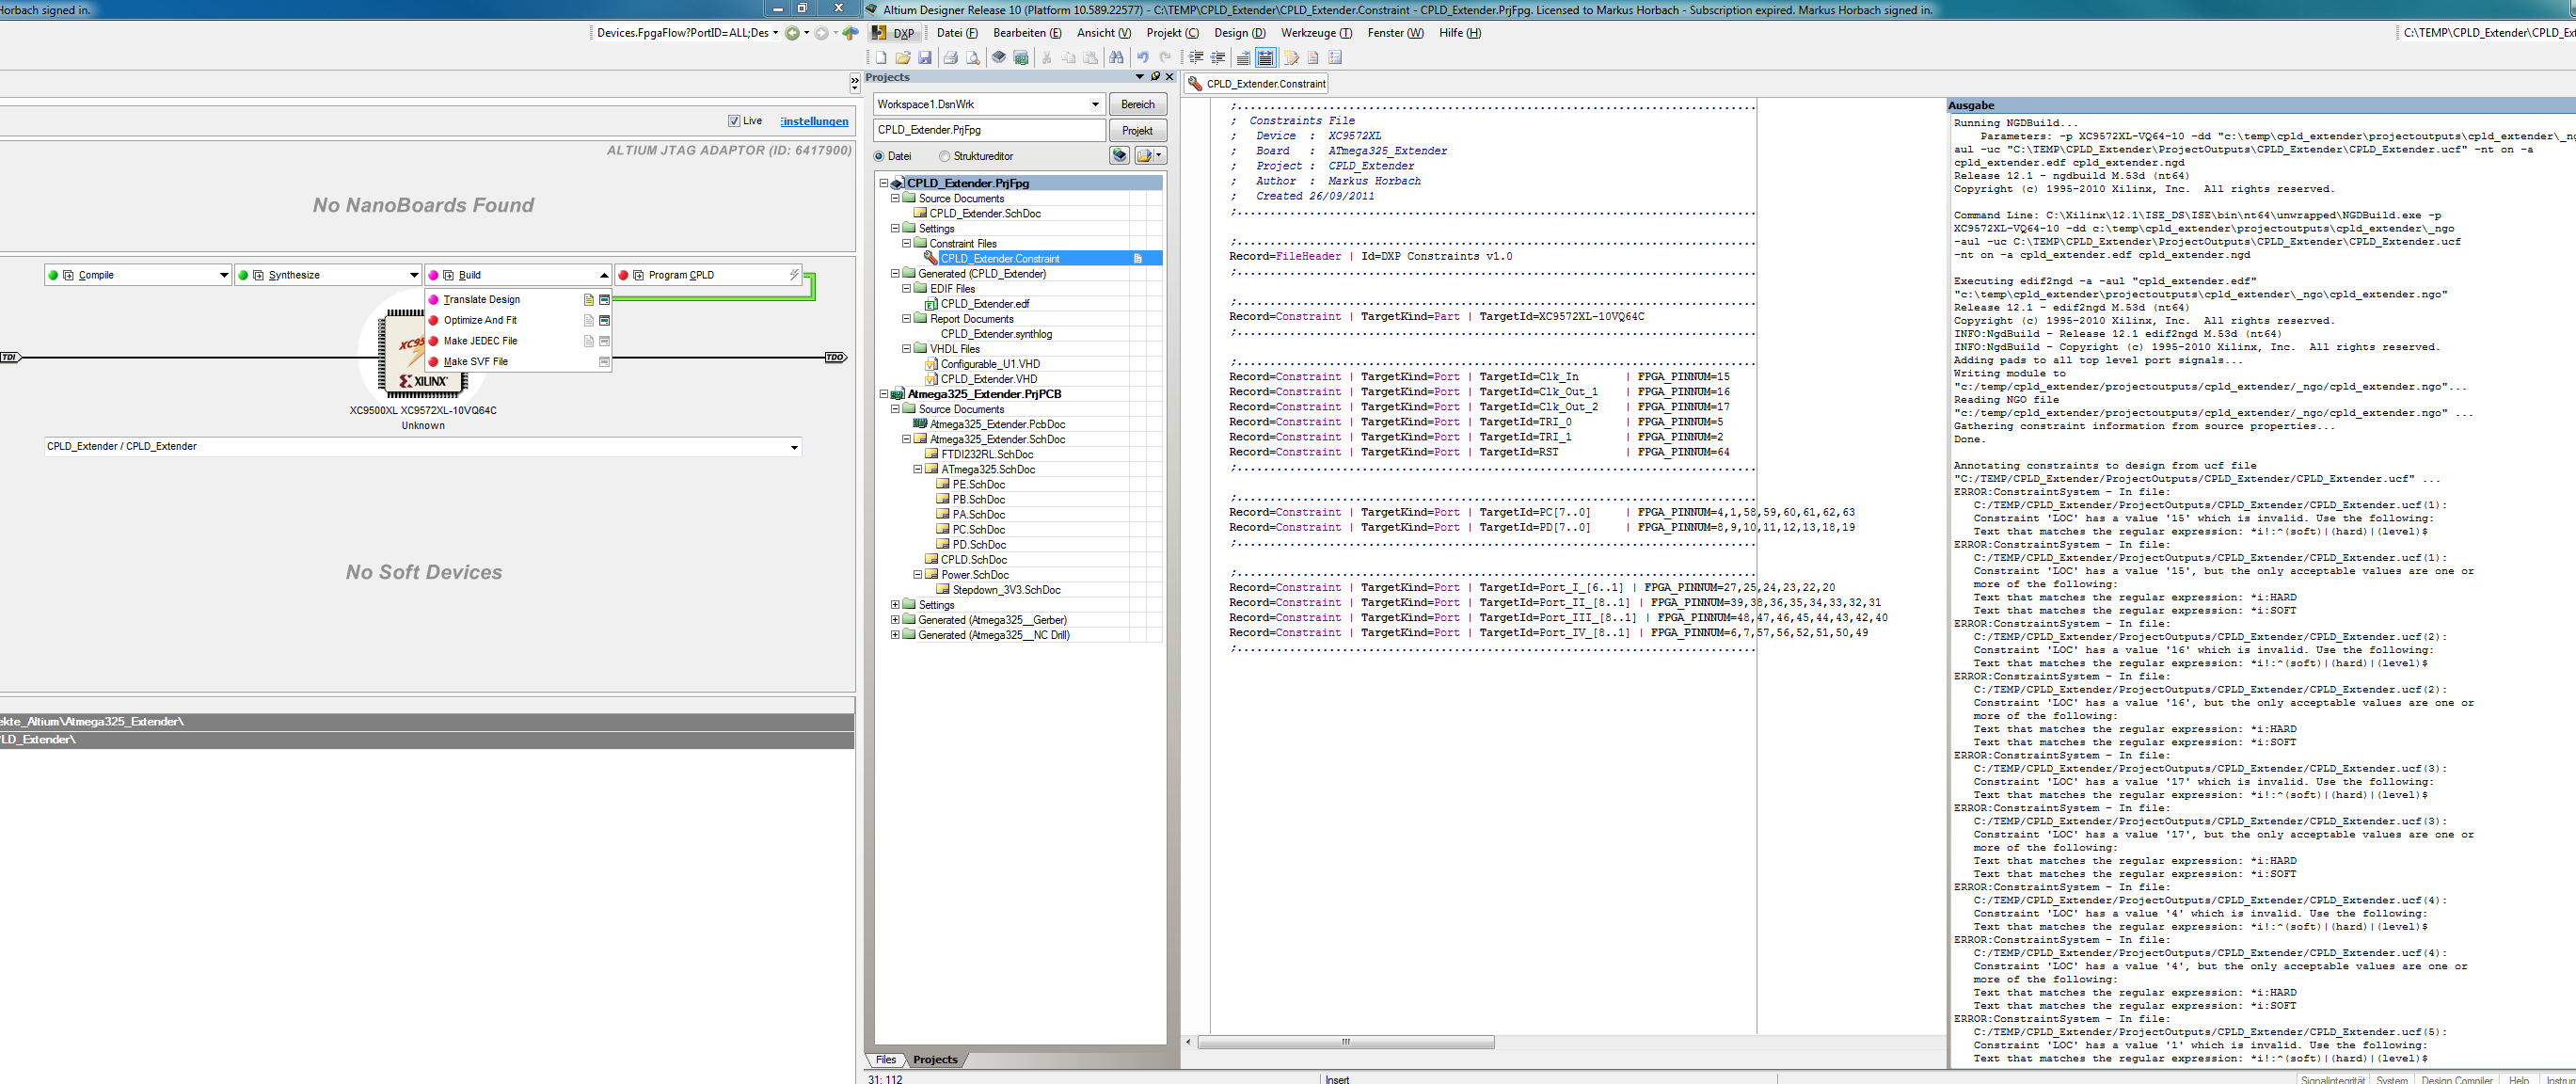Select CPLD_Extender.SchDoc in project tree
The height and width of the screenshot is (1084, 2576).
985,214
